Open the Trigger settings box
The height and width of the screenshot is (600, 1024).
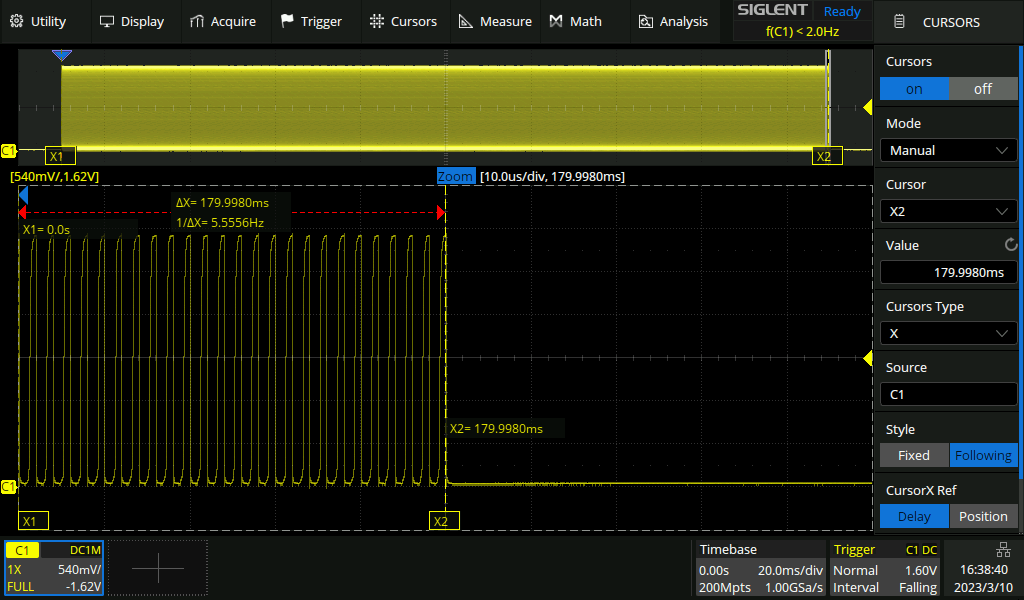pyautogui.click(x=885, y=568)
